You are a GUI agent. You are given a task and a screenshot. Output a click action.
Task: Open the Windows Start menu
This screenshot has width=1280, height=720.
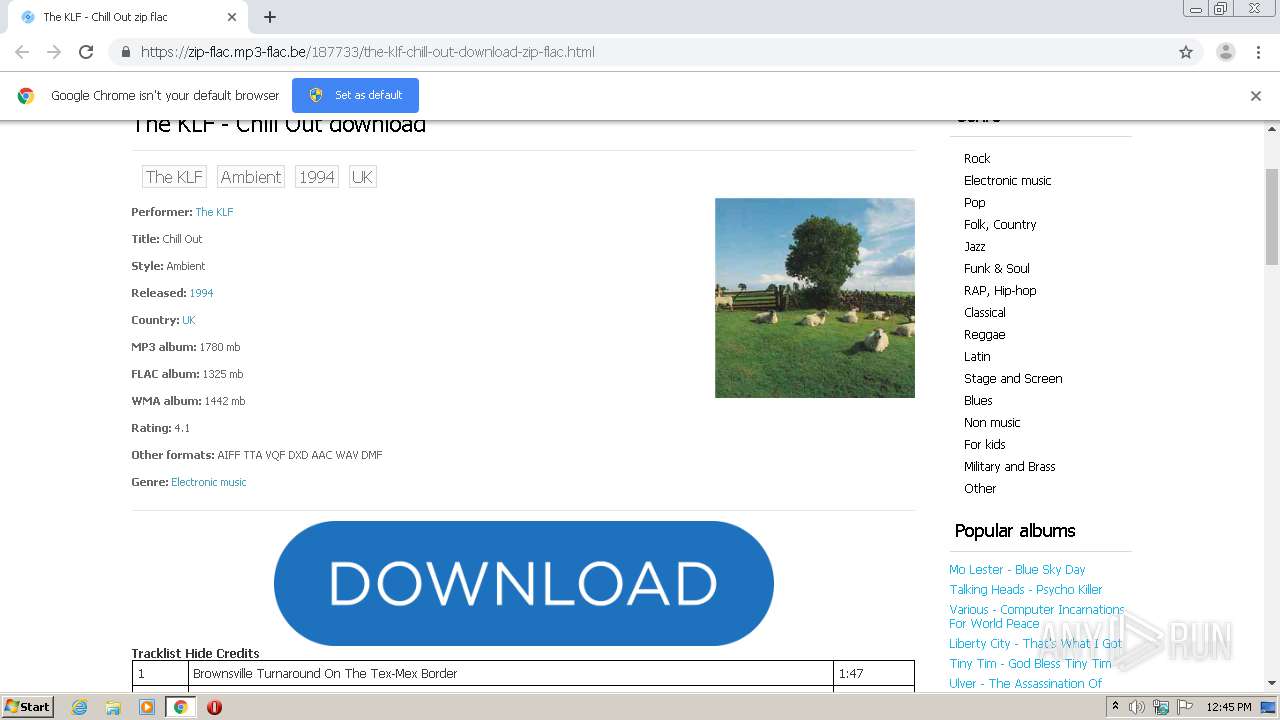point(28,706)
